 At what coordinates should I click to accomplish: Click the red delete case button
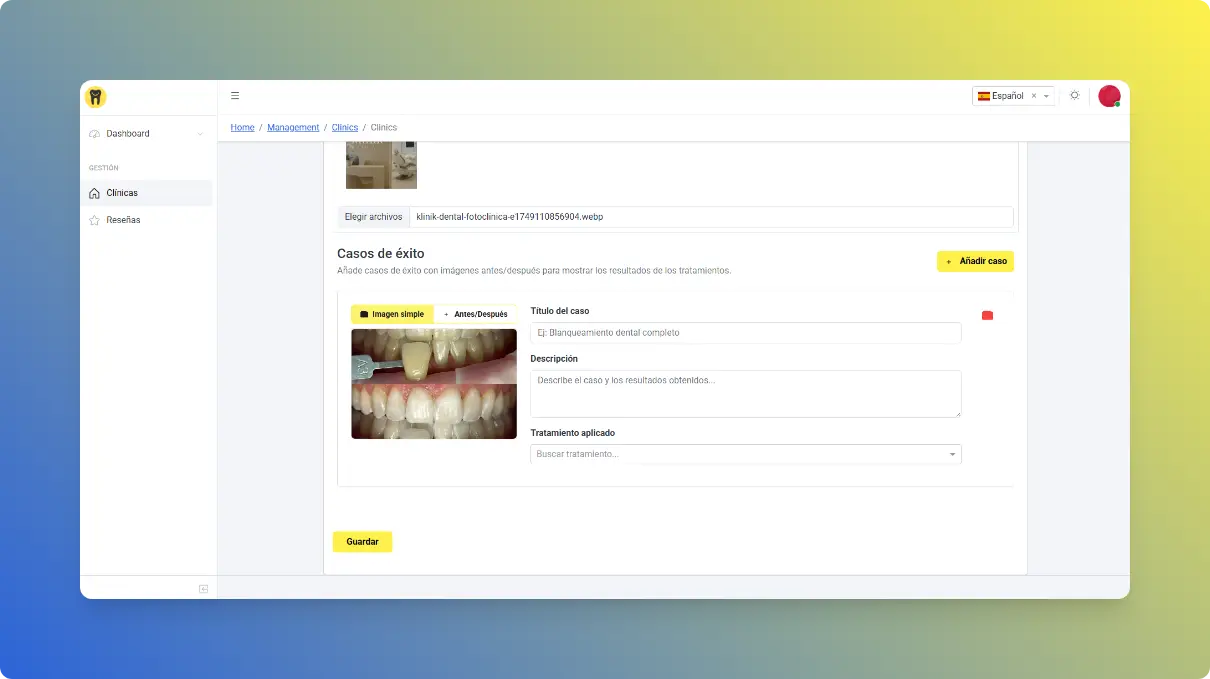(987, 316)
